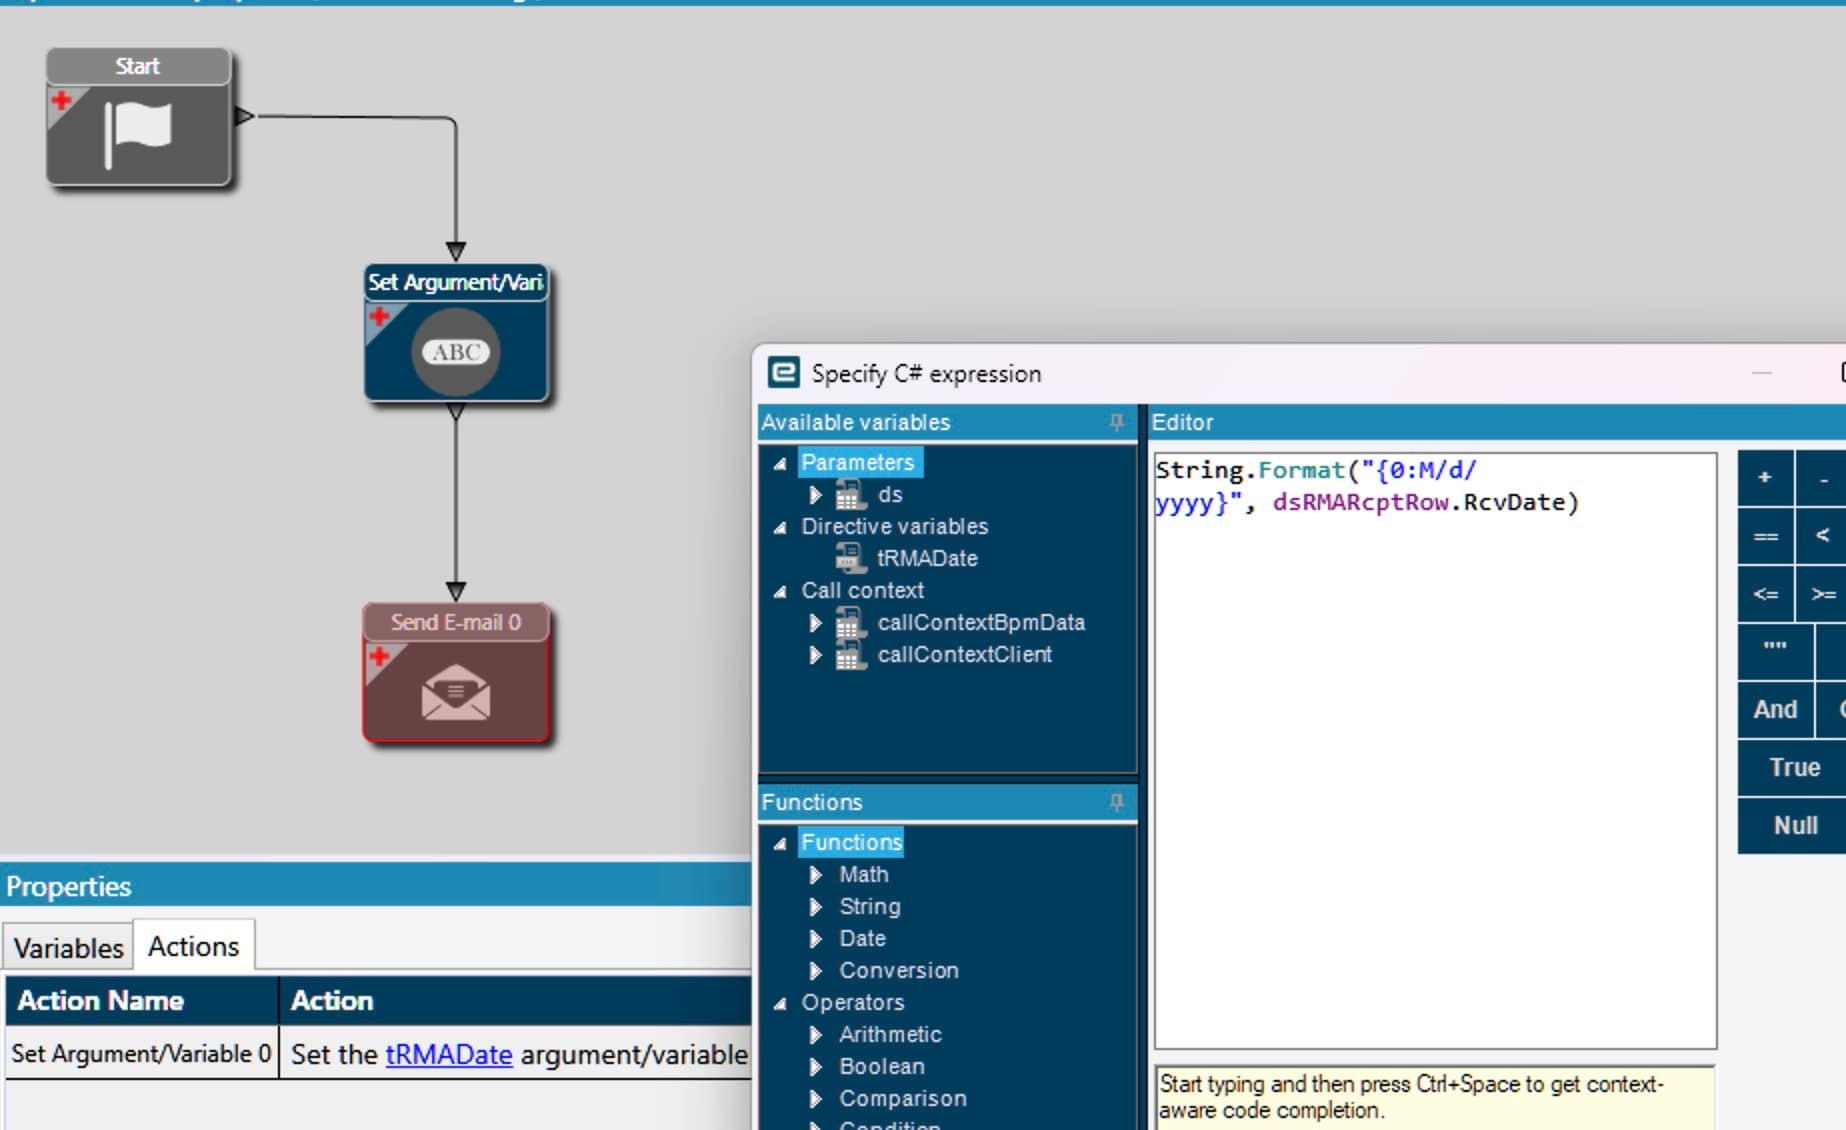Expand the ds parameter node
The width and height of the screenshot is (1846, 1130).
click(x=815, y=495)
